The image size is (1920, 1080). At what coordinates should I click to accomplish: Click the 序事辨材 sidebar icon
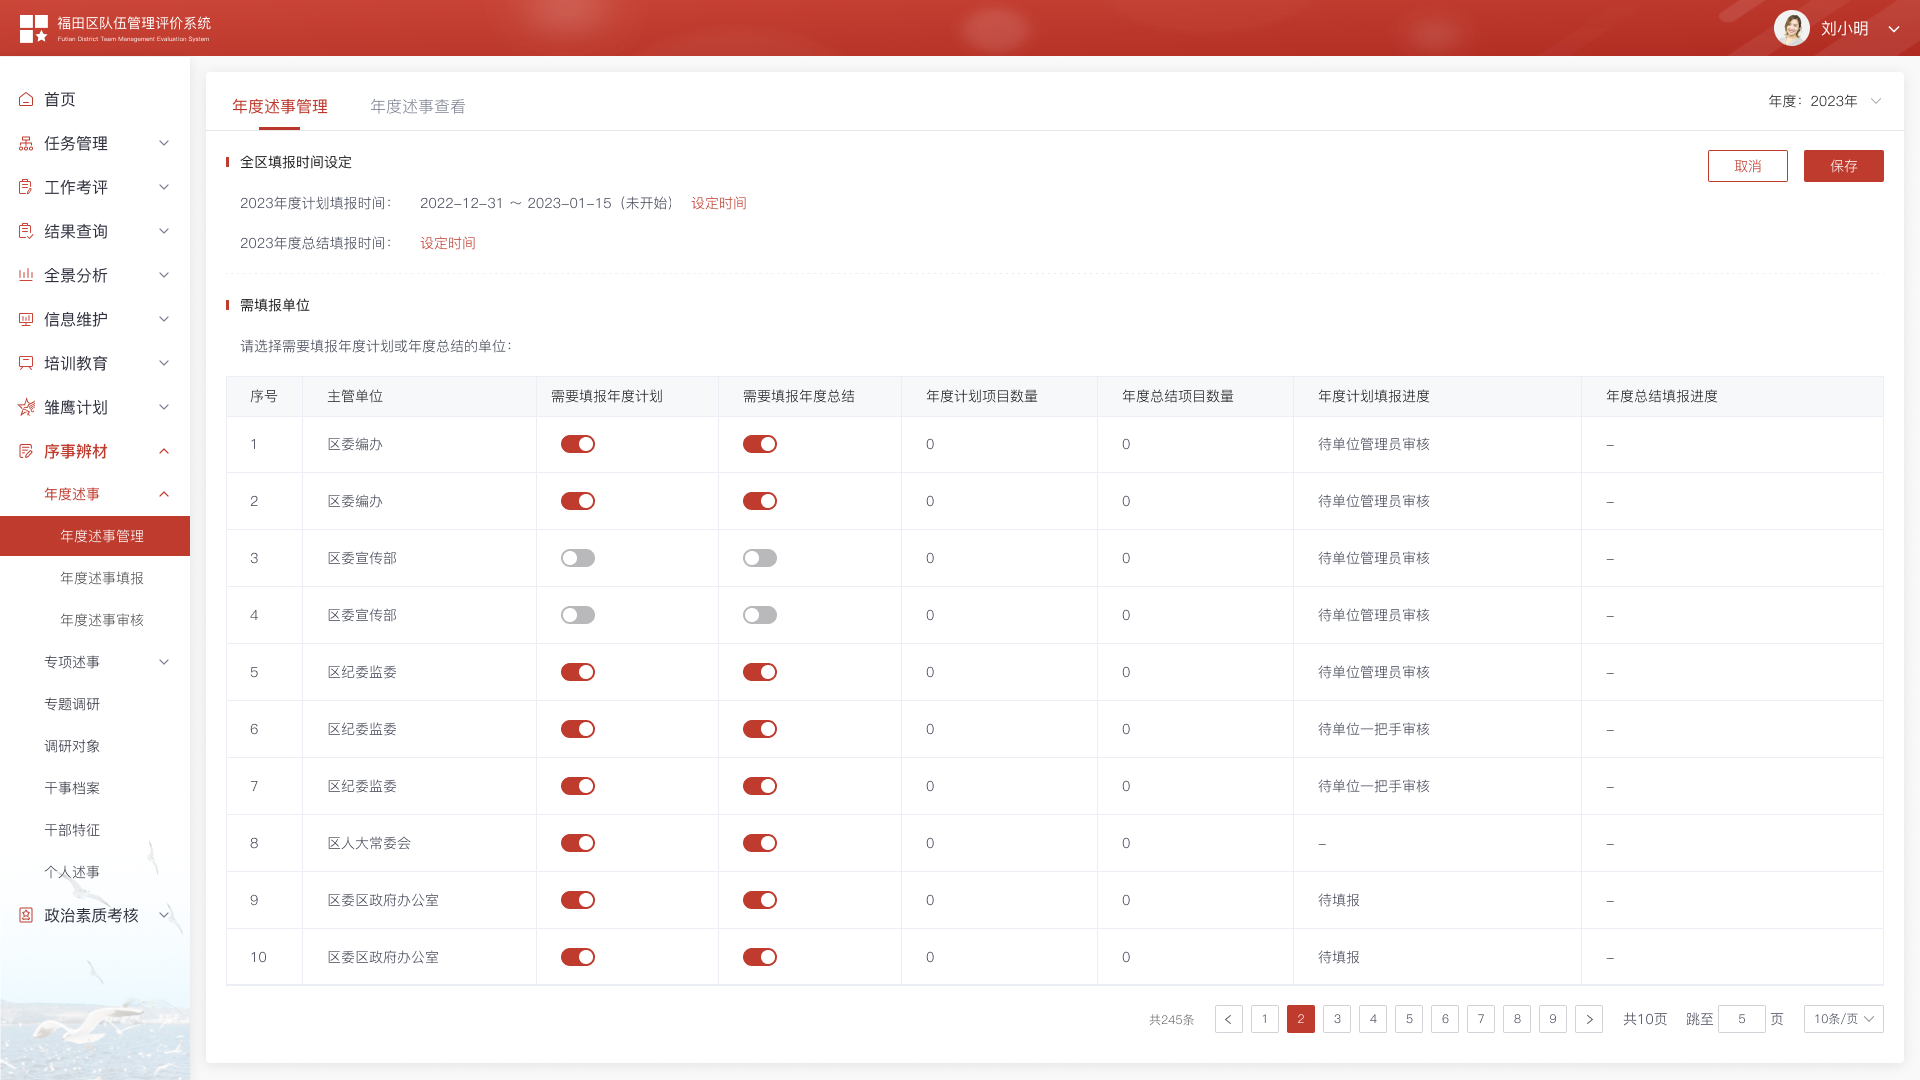pos(26,451)
